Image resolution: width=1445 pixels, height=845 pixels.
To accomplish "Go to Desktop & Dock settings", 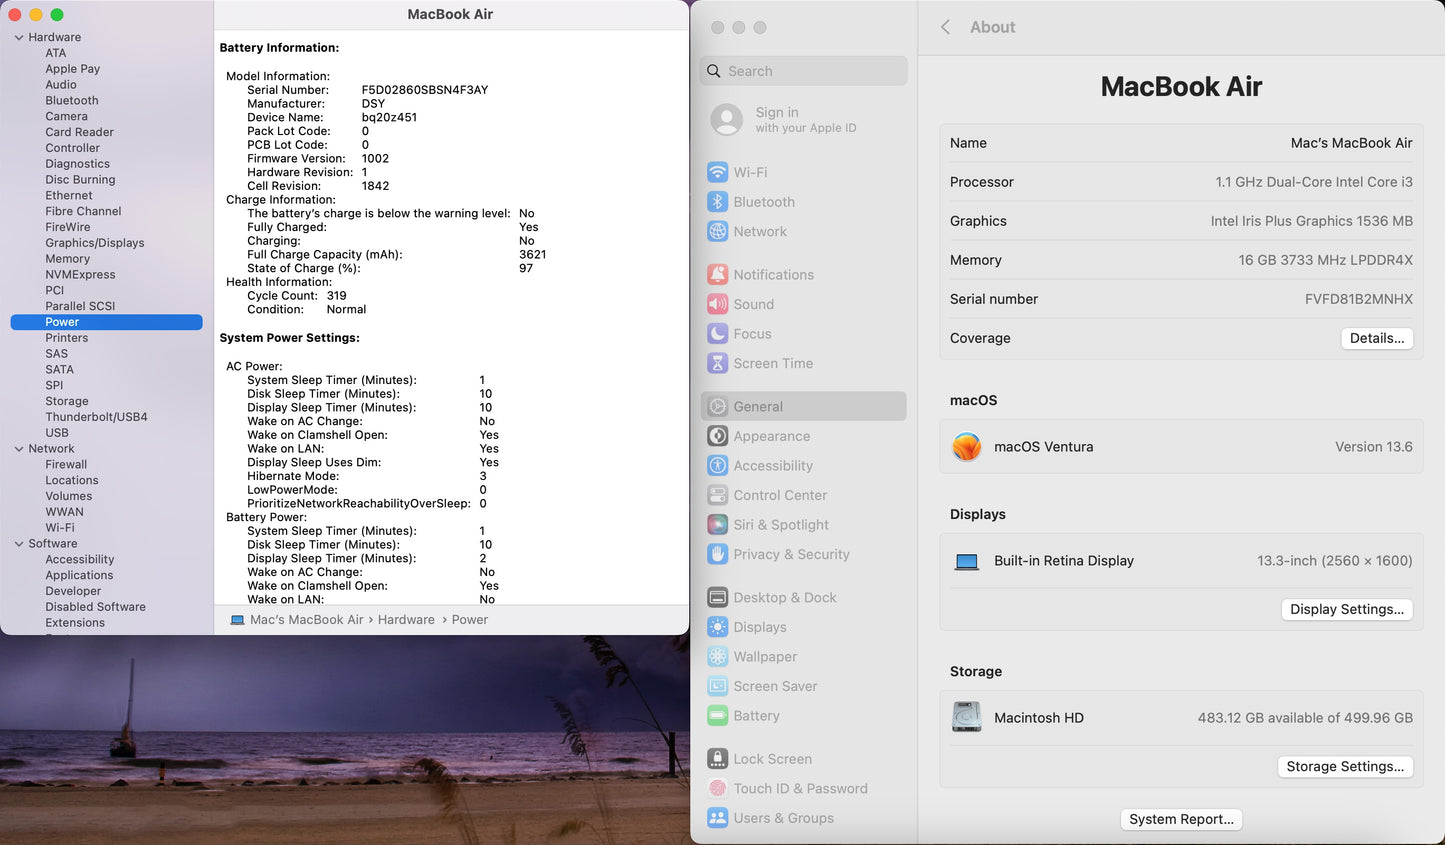I will click(x=784, y=598).
